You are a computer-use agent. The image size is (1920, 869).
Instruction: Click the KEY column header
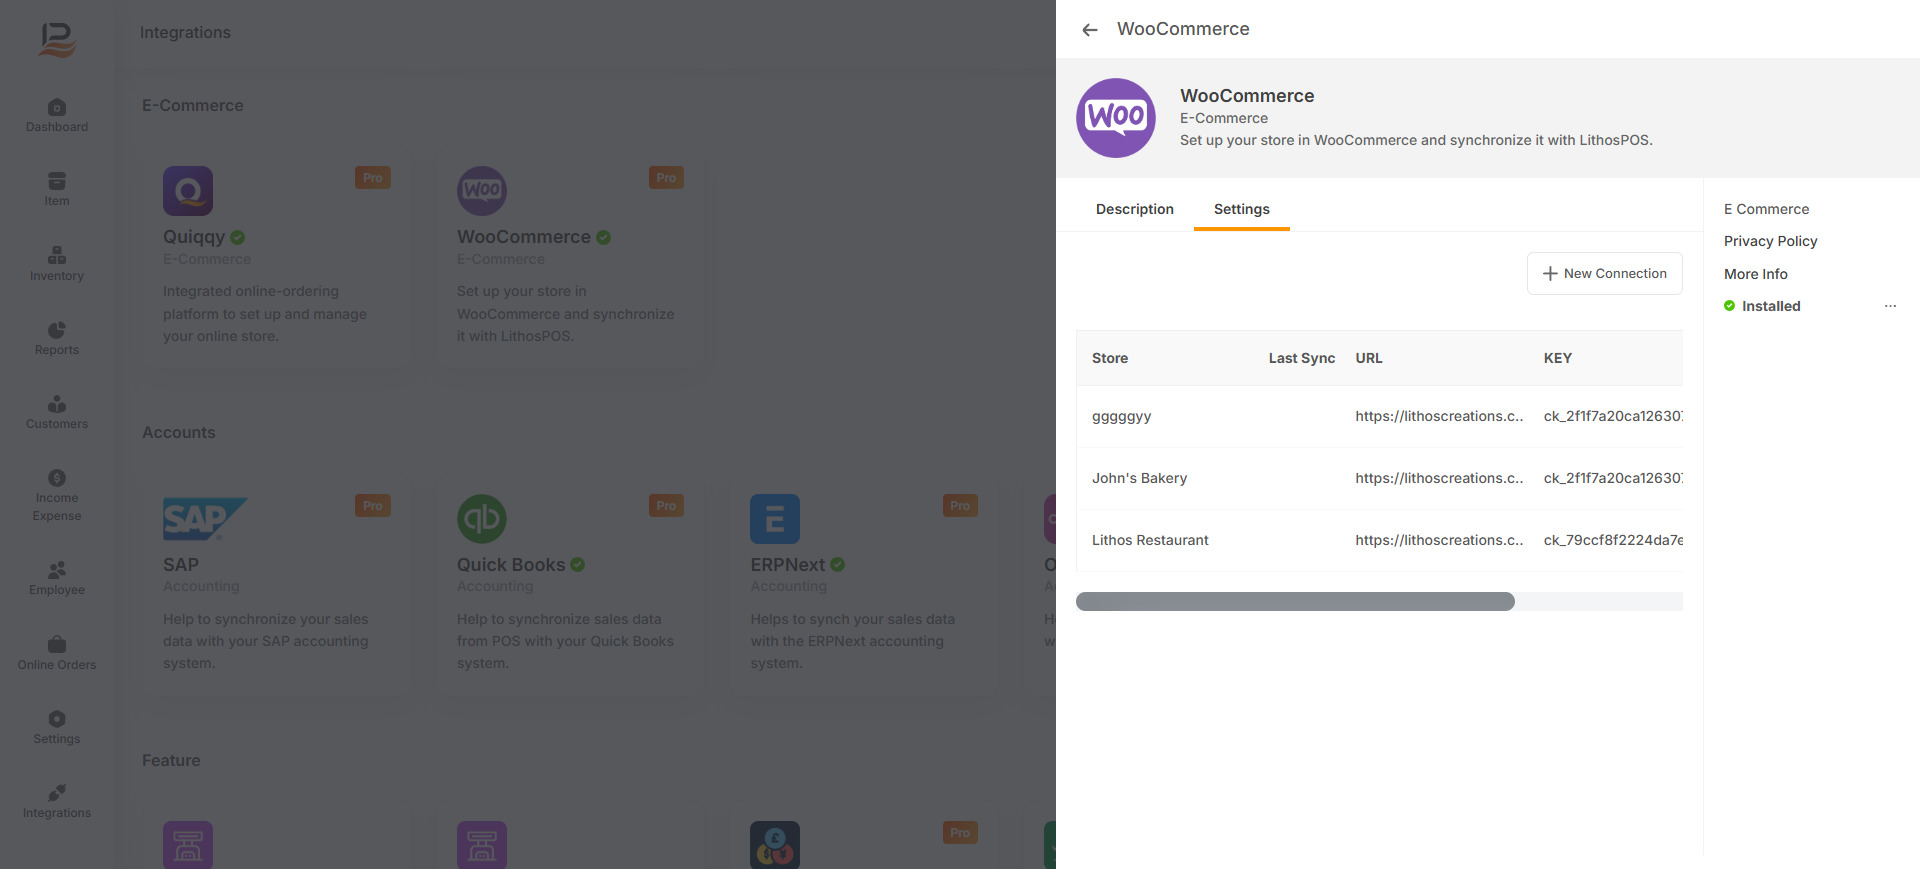coord(1557,358)
